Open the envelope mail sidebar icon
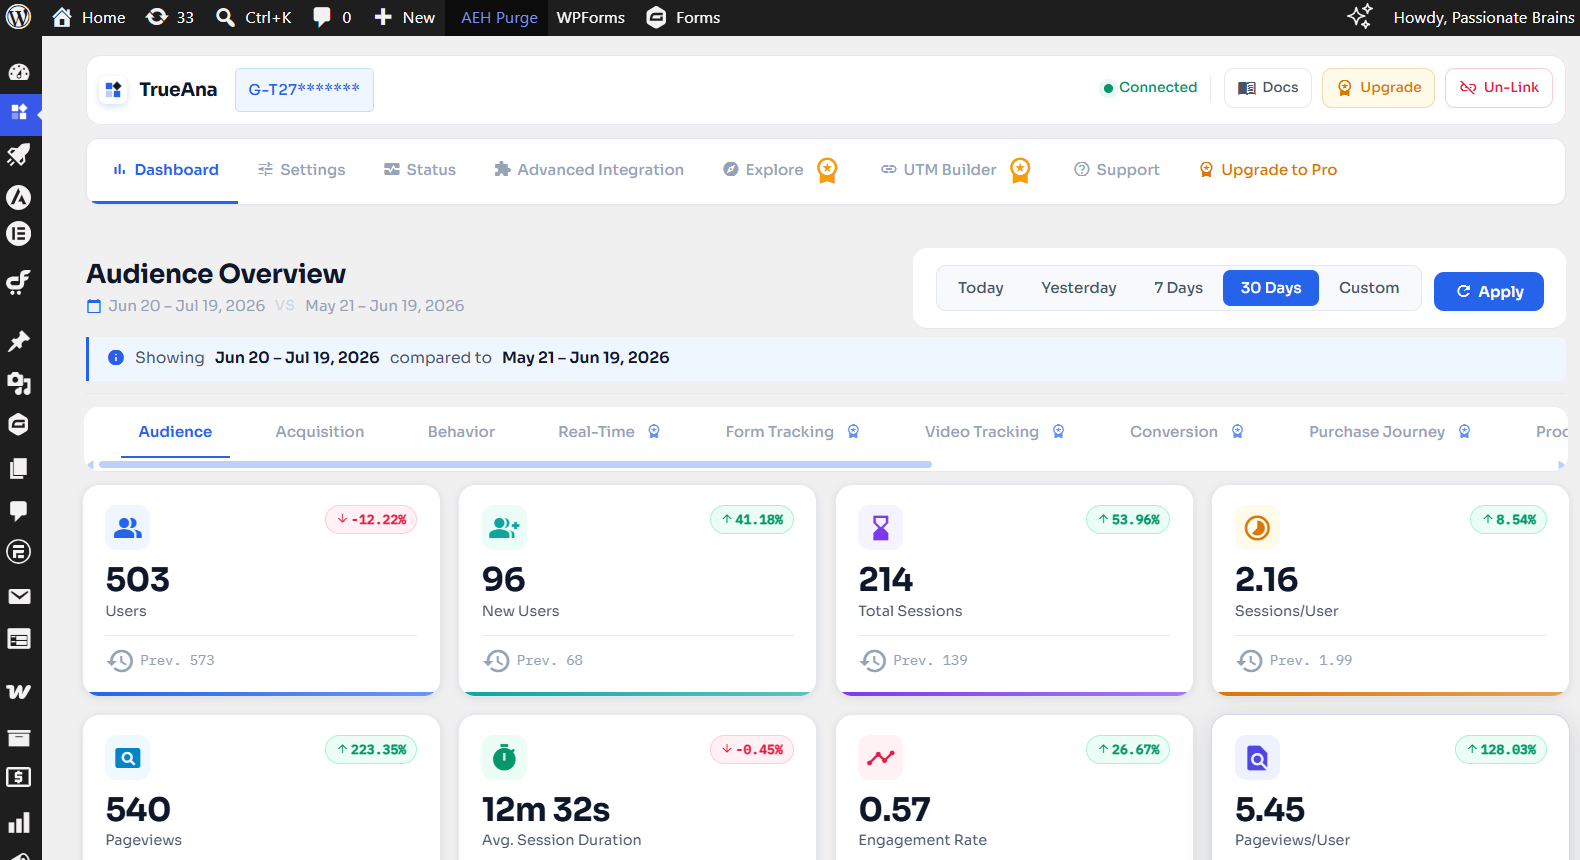Screen dimensions: 1580x860 tap(19, 596)
